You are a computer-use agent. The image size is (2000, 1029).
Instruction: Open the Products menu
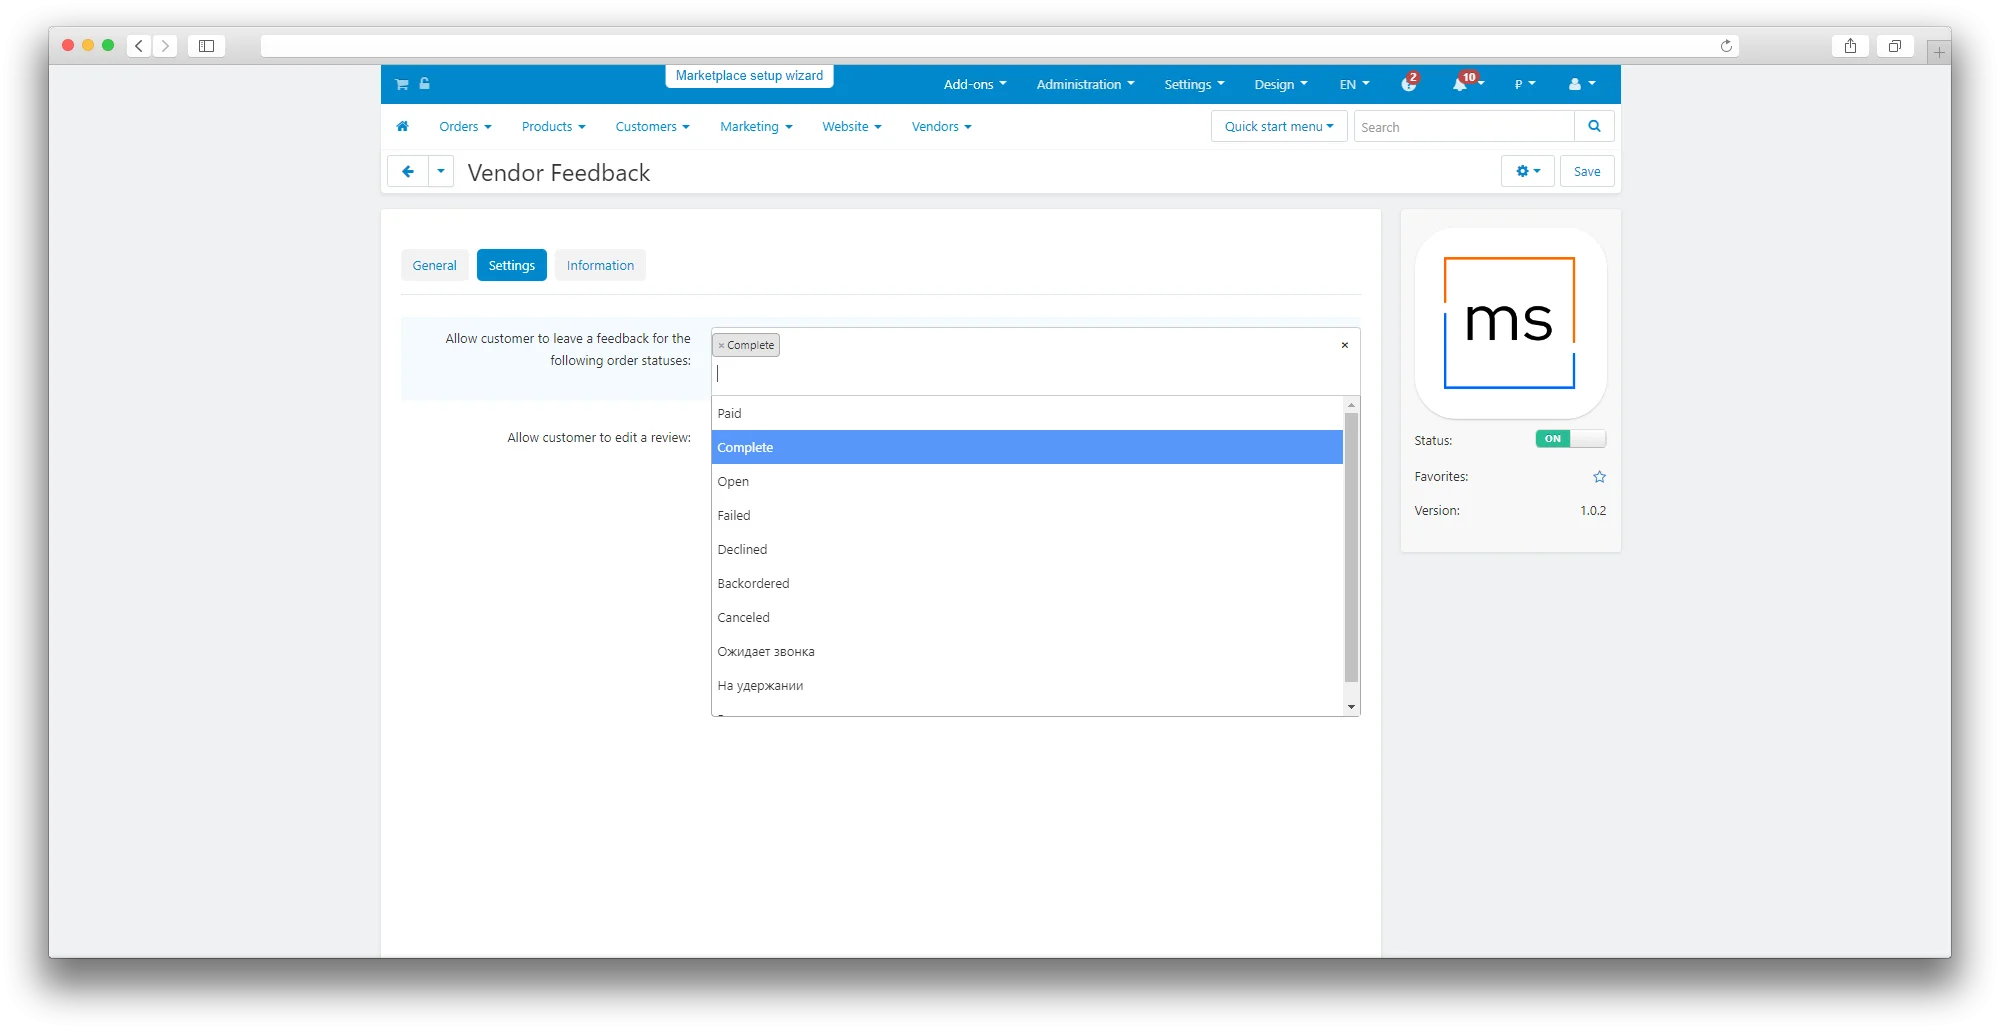pyautogui.click(x=553, y=126)
